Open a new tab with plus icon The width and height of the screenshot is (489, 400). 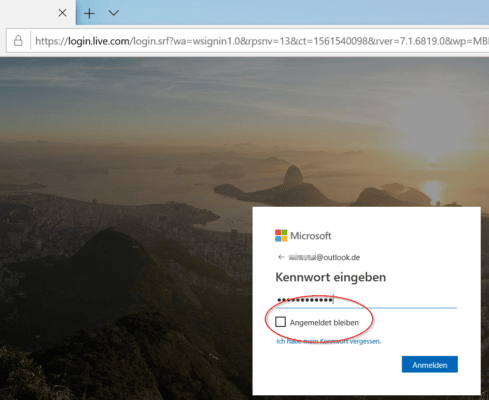click(89, 13)
